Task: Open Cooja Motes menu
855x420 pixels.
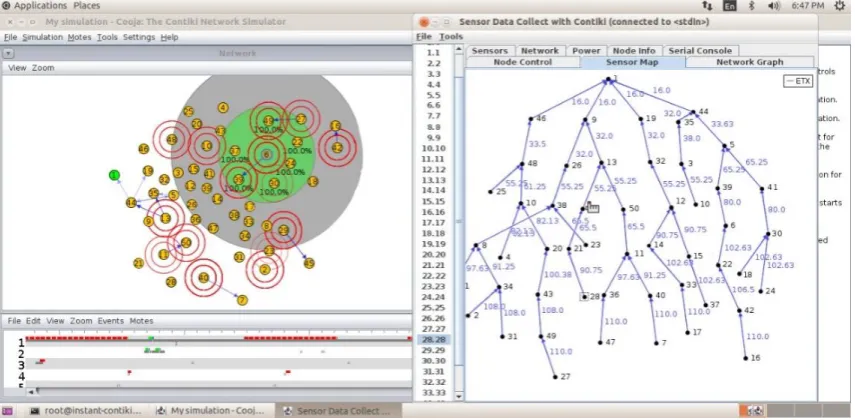Action: pos(80,37)
